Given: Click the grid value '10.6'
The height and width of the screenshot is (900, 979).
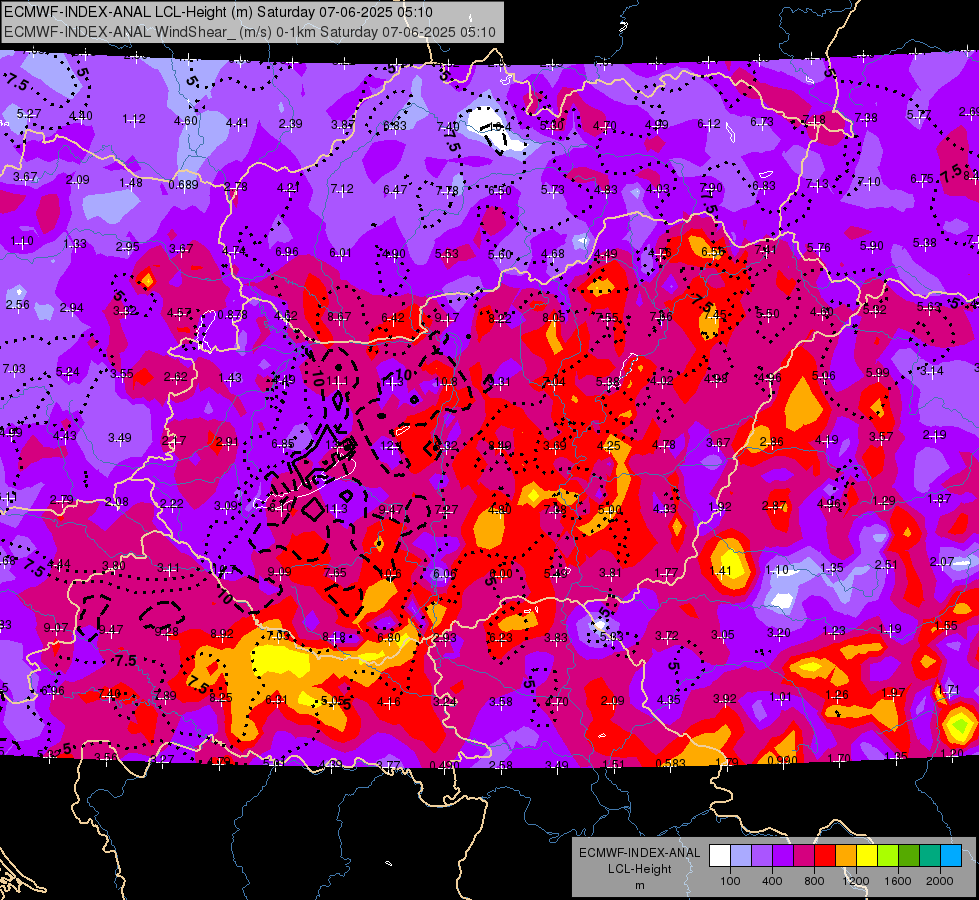Looking at the screenshot, I should [x=390, y=573].
